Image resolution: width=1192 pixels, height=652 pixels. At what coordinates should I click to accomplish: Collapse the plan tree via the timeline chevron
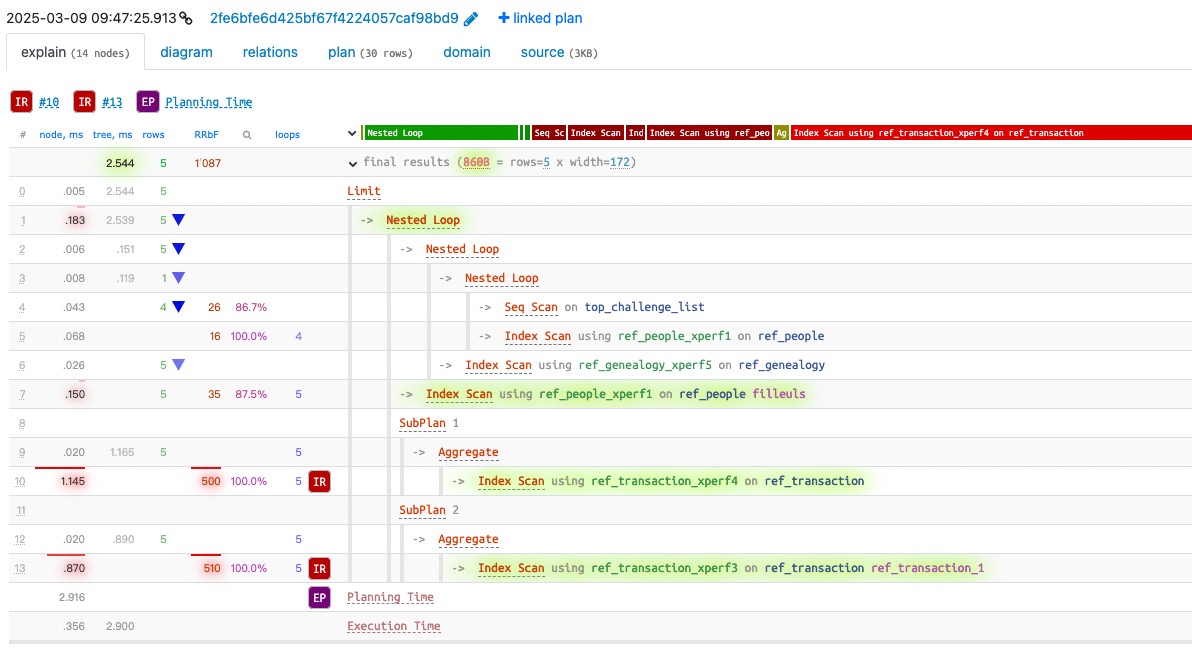point(352,133)
